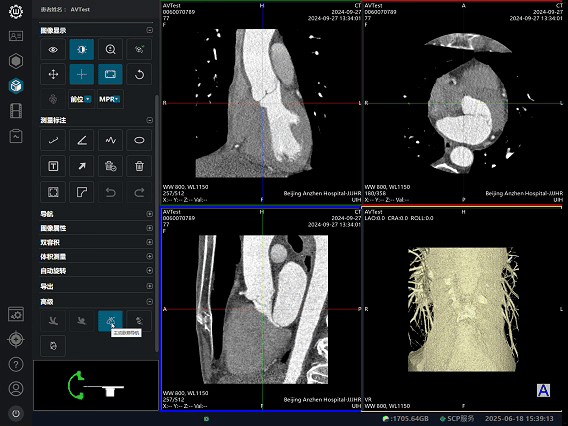Screen dimensions: 568x426
Task: Select the yellow VR 3D rendering viewport
Action: [463, 310]
